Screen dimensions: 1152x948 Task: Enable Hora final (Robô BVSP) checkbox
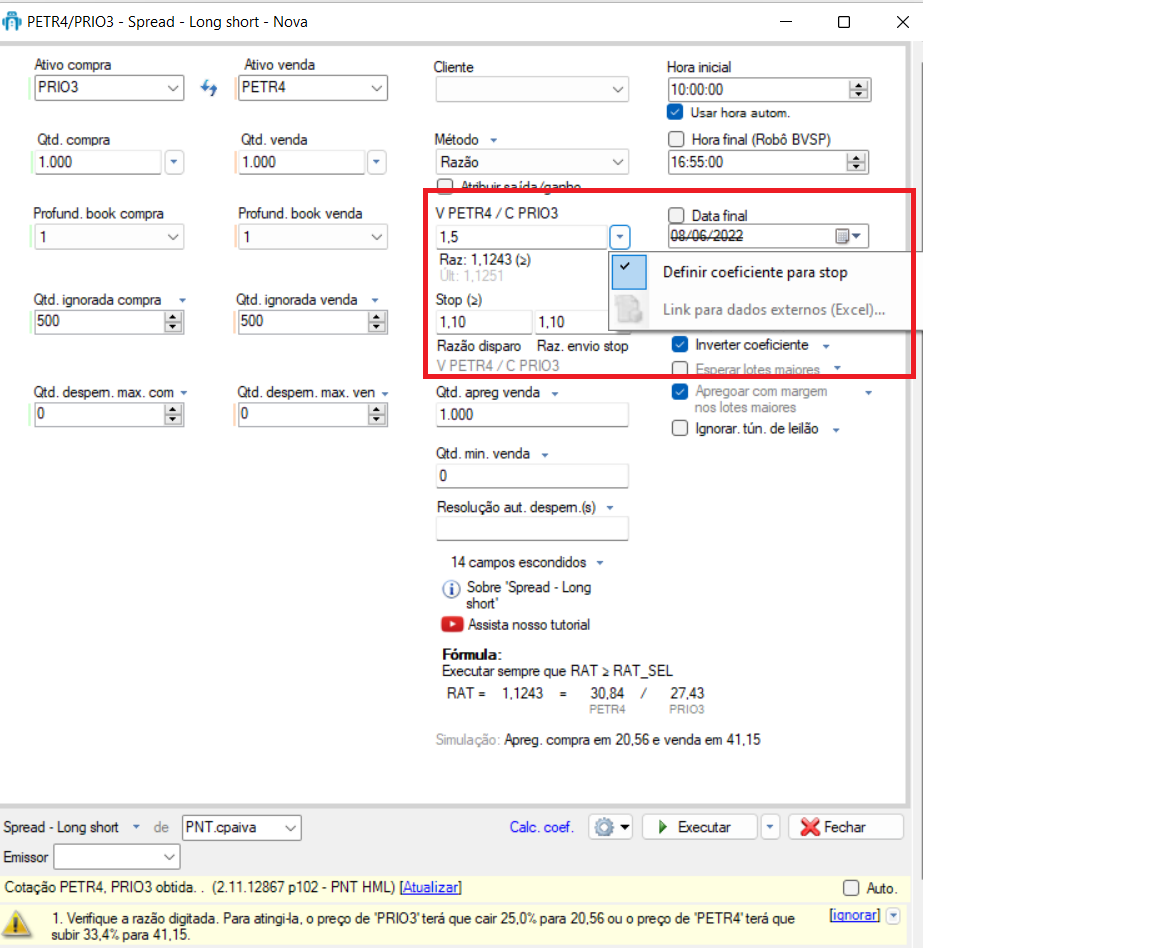coord(677,140)
